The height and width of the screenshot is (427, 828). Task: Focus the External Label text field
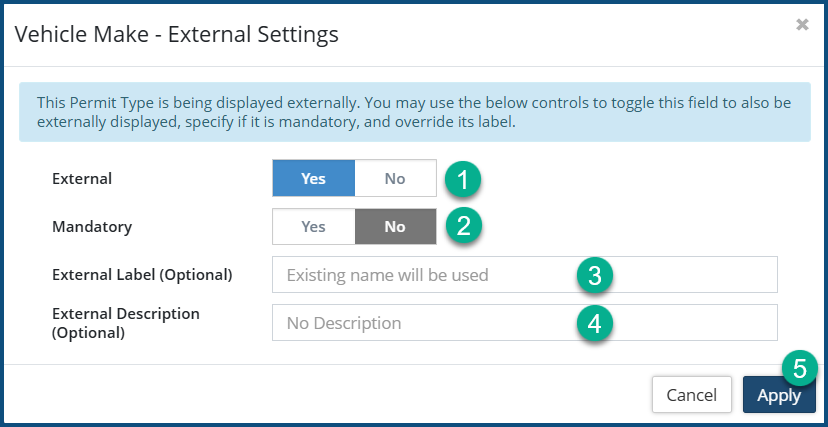(x=420, y=274)
